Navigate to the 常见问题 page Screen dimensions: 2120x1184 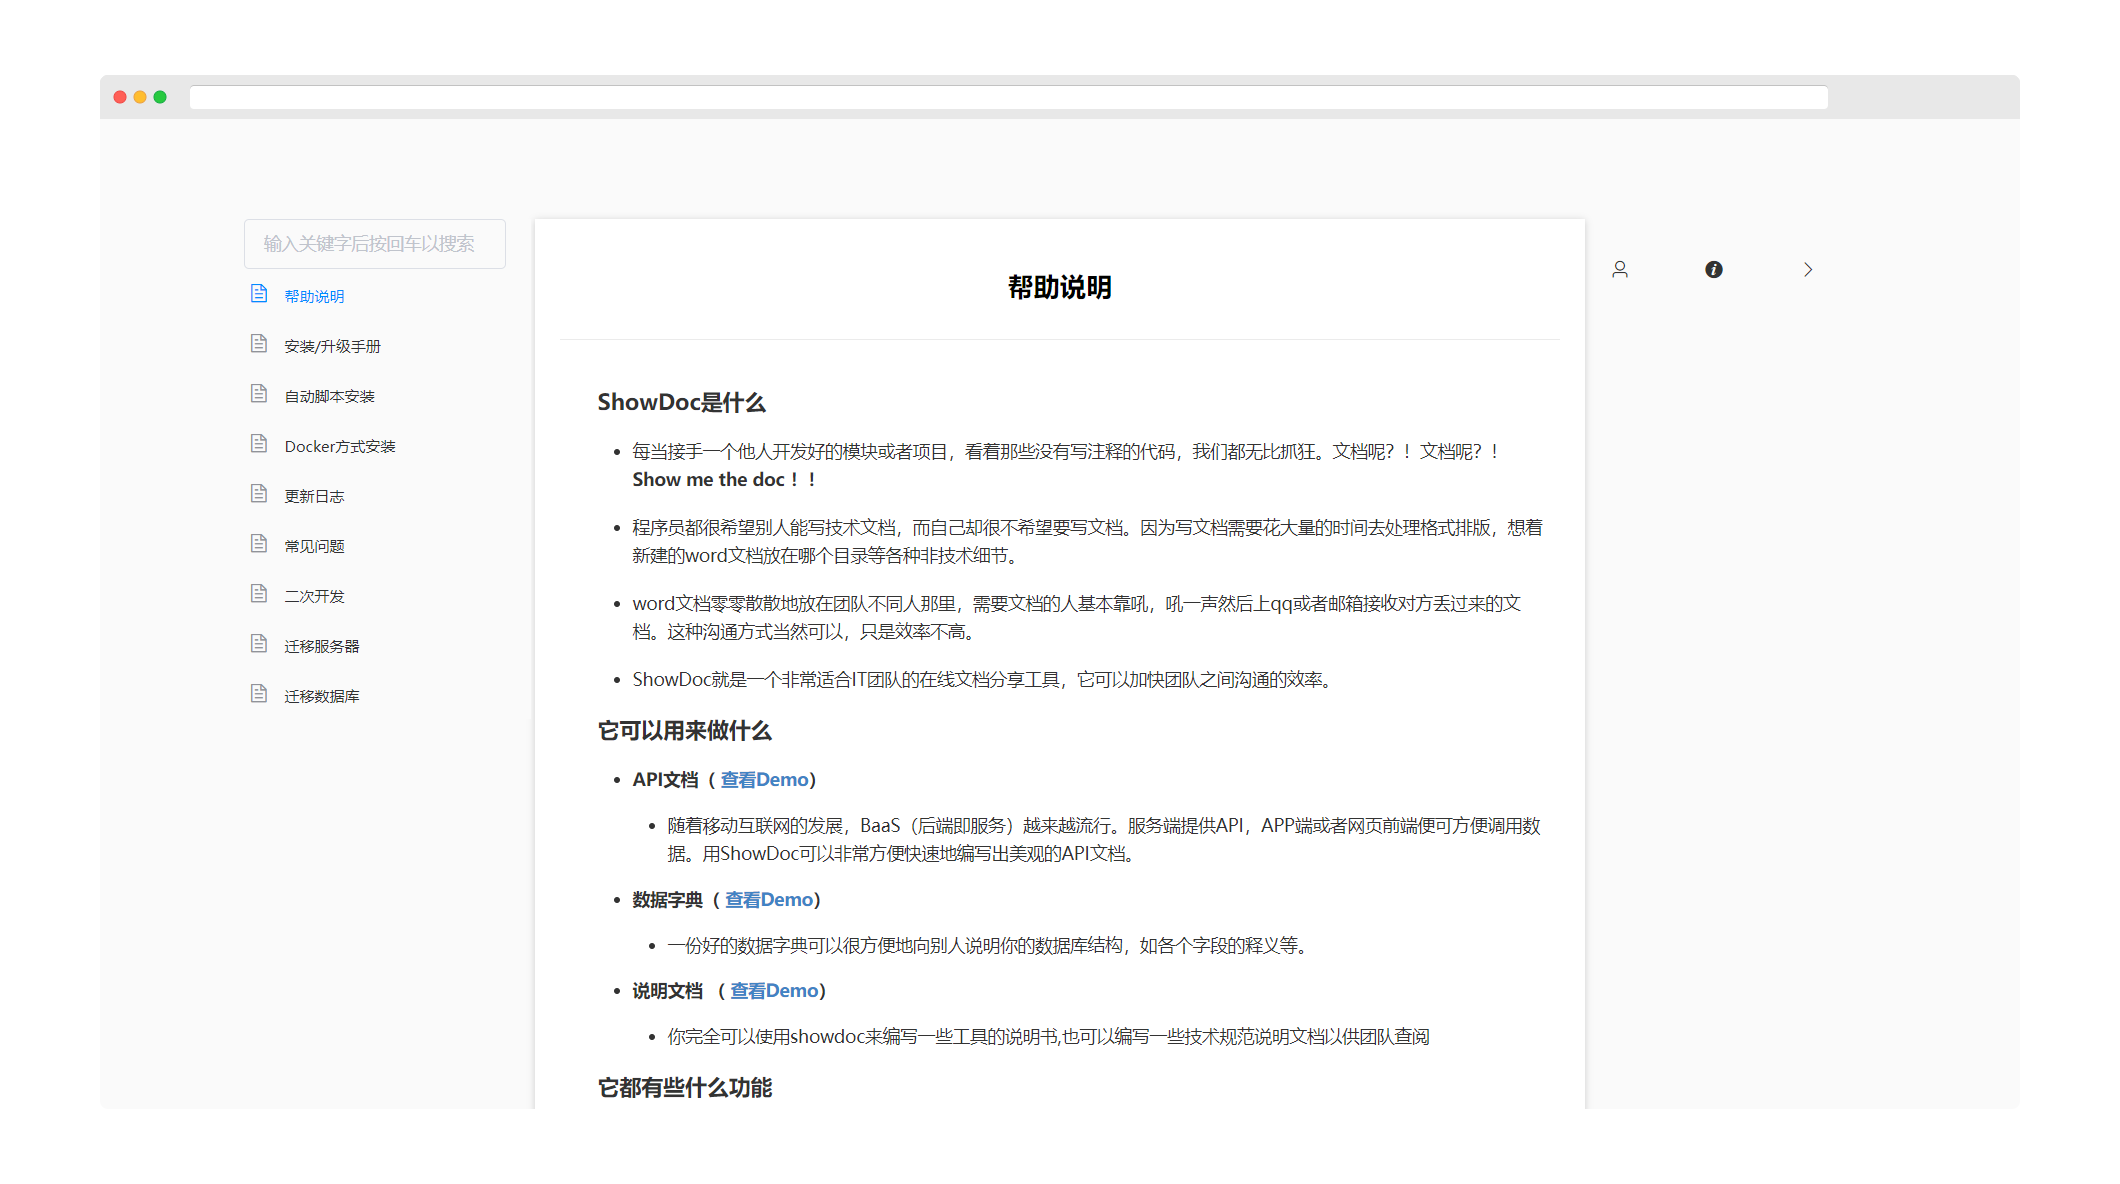[x=314, y=546]
